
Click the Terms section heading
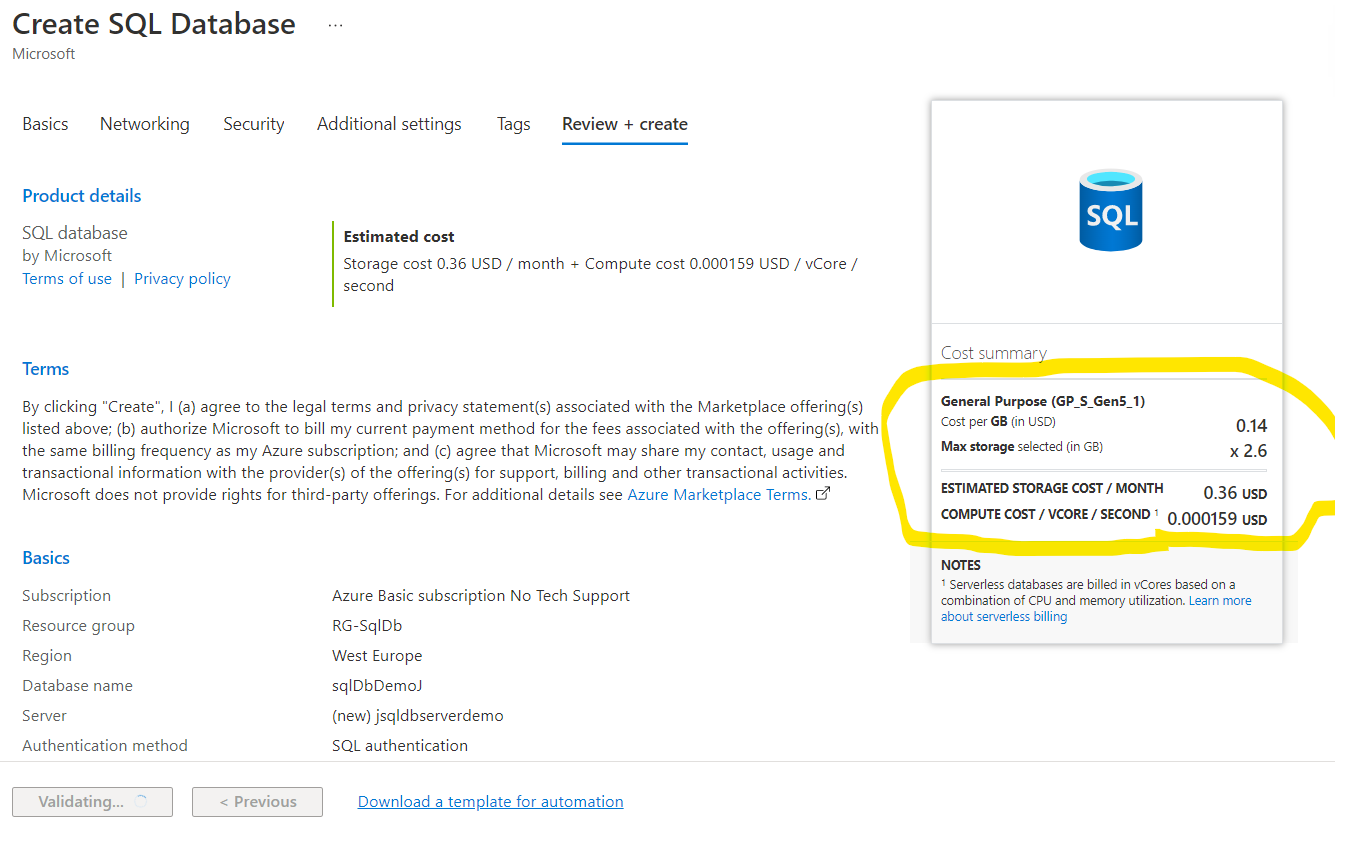[x=46, y=369]
